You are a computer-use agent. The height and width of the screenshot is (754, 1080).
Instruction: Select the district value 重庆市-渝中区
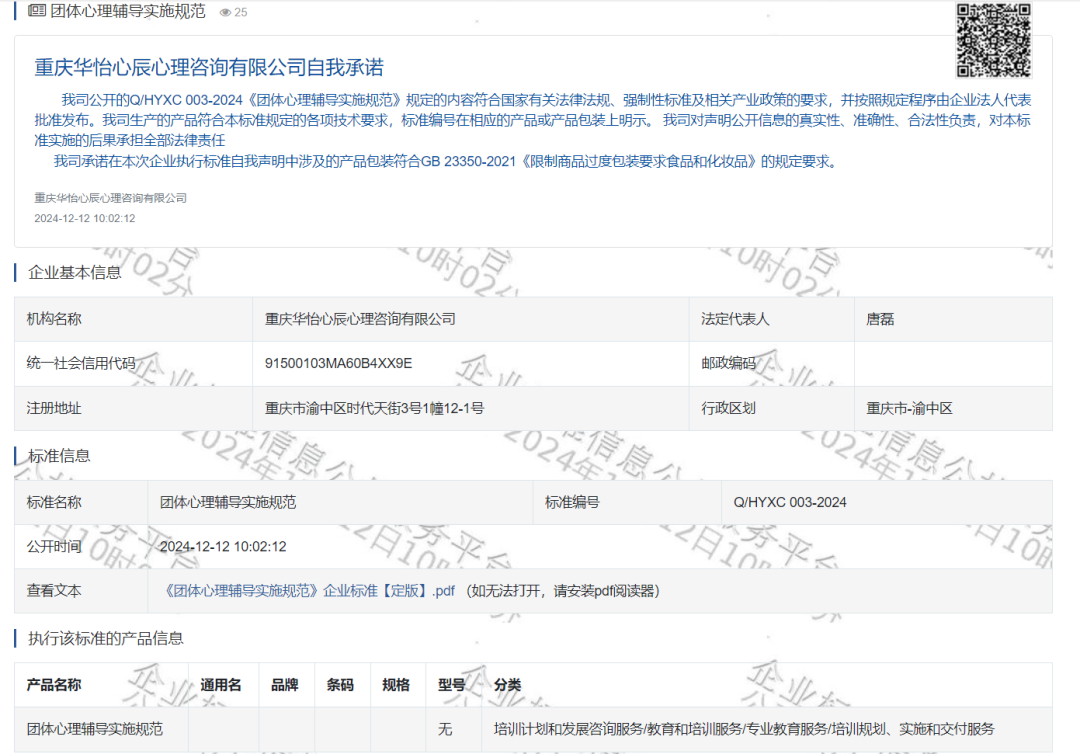coord(909,408)
